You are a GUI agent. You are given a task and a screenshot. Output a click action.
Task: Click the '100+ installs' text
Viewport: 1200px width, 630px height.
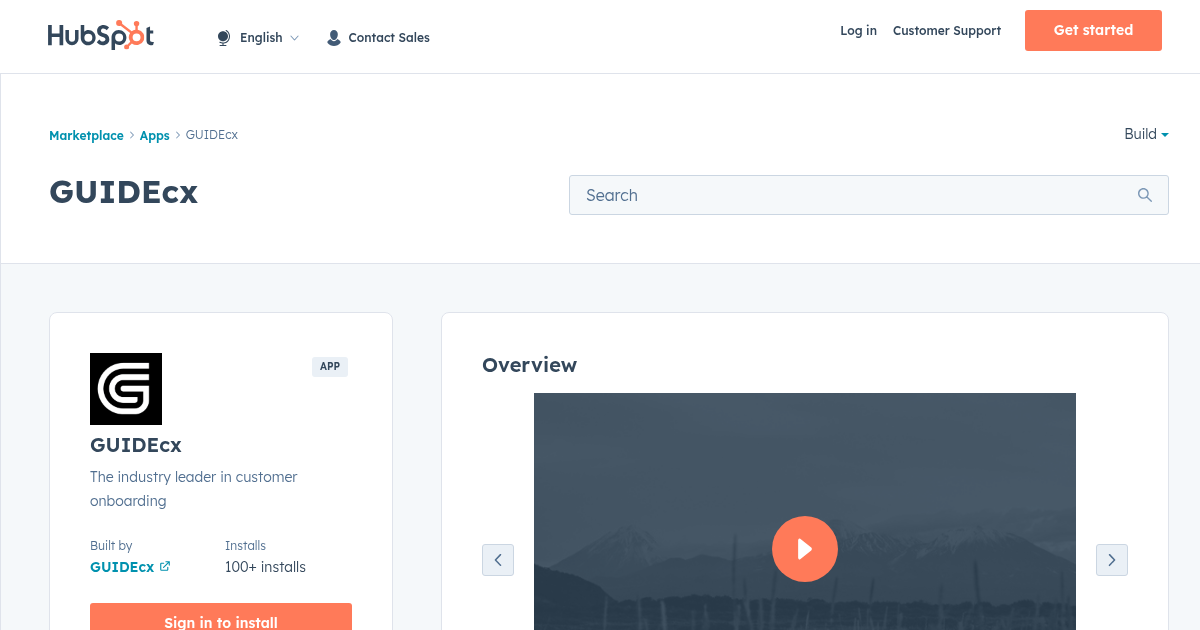[265, 567]
